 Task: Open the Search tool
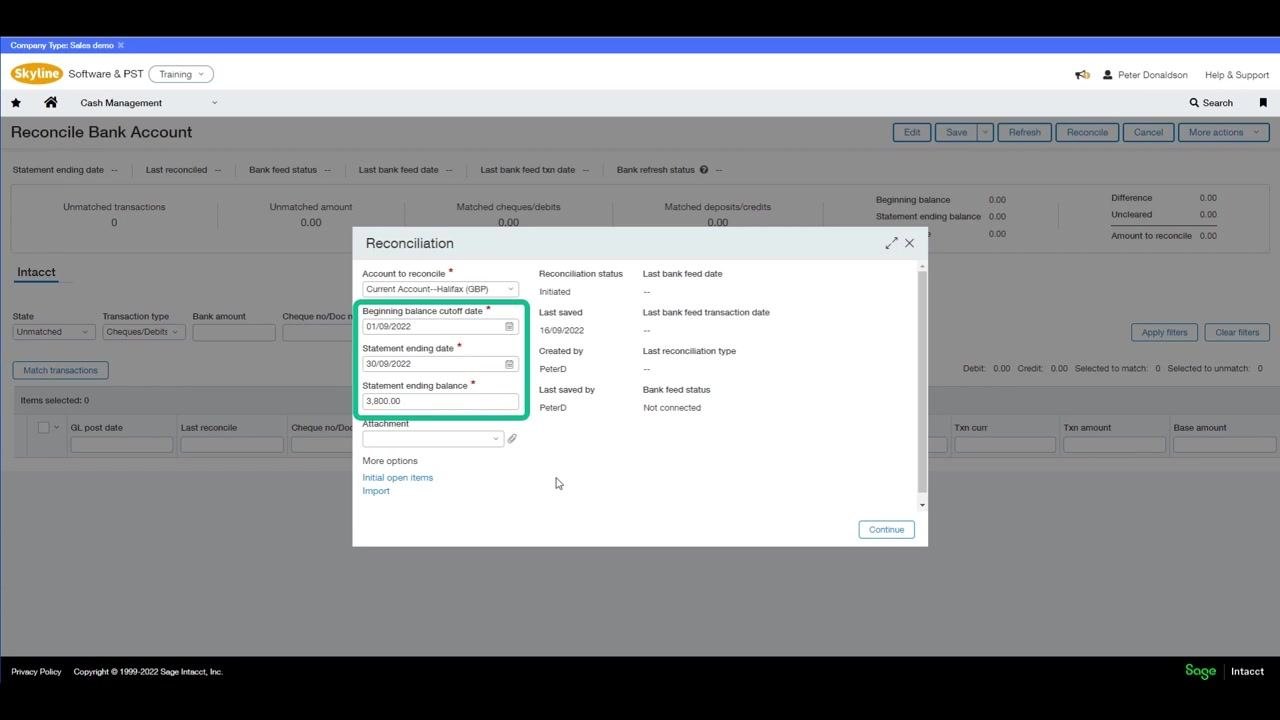[1211, 103]
